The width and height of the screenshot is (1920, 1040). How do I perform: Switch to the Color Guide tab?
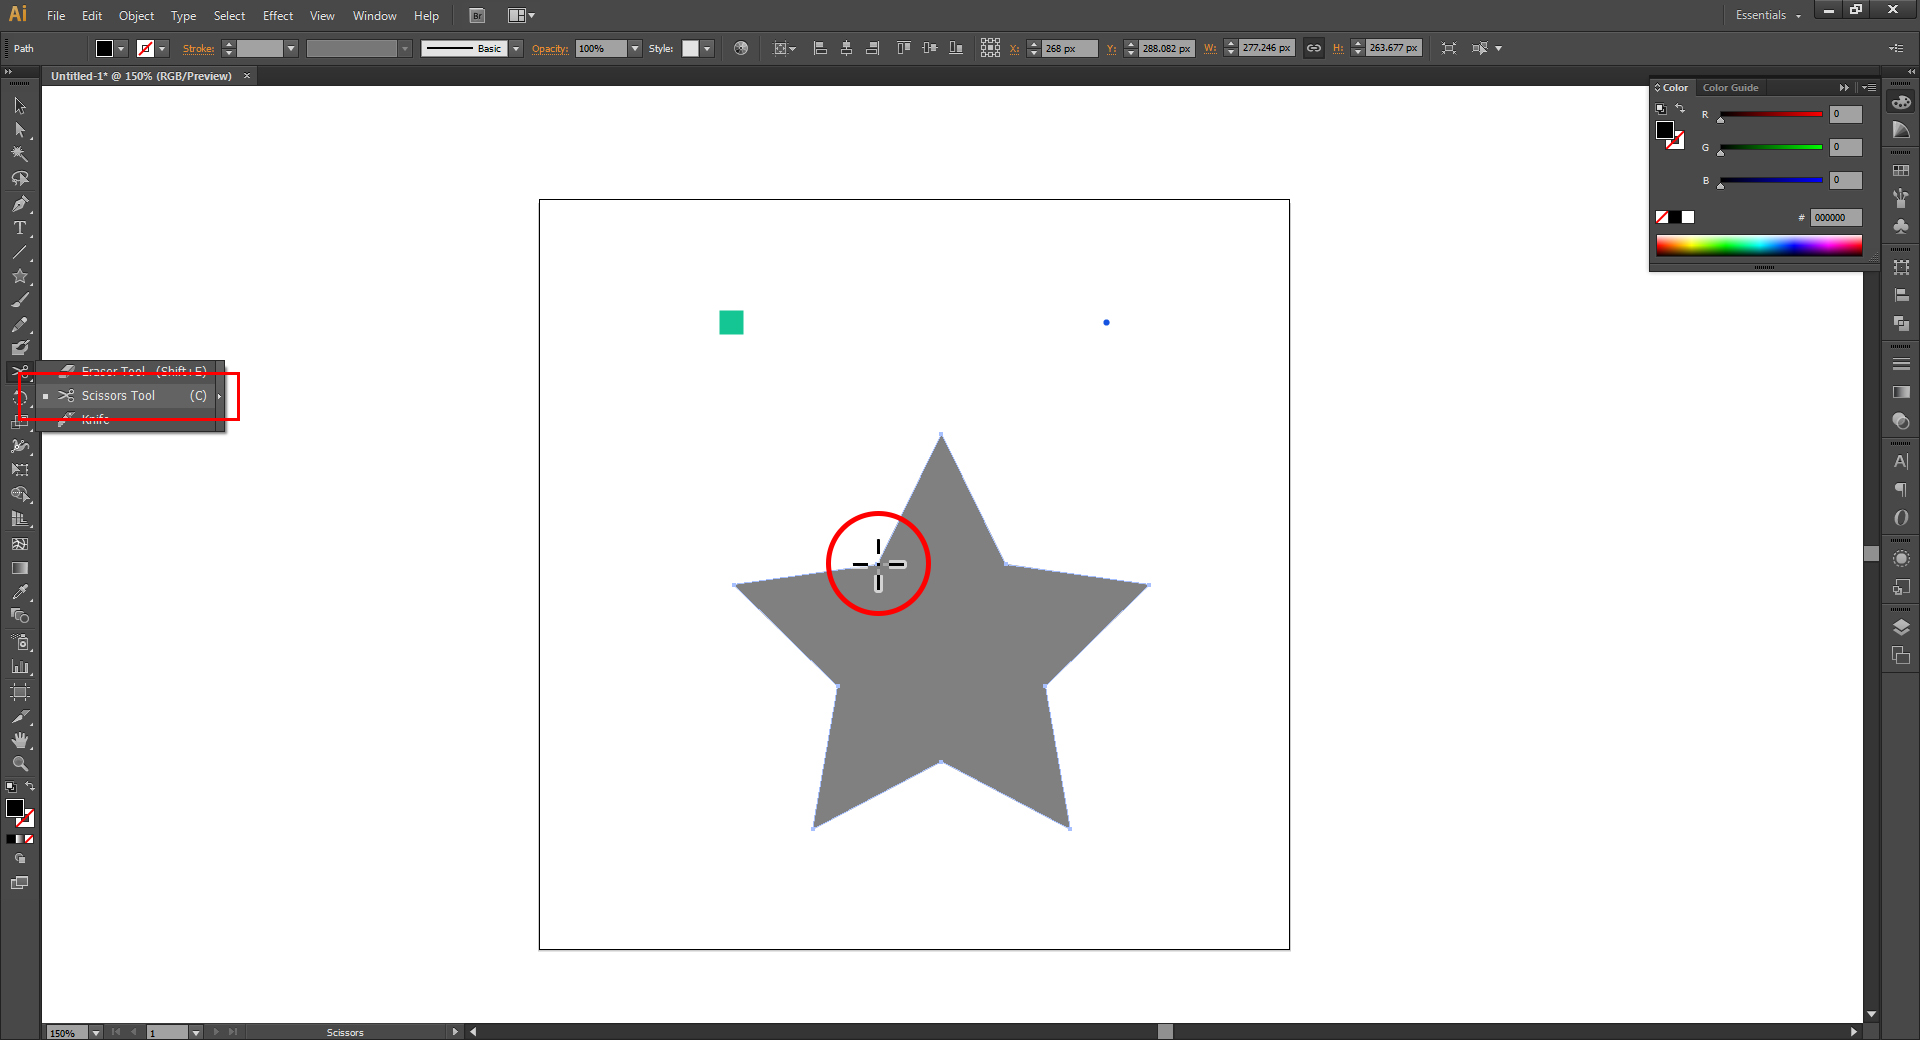pyautogui.click(x=1730, y=88)
